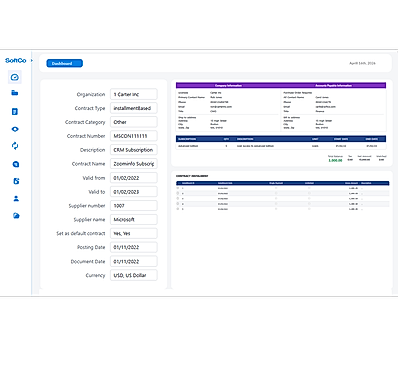Open the Contract Category field showing Other
The width and height of the screenshot is (398, 368).
tap(134, 122)
